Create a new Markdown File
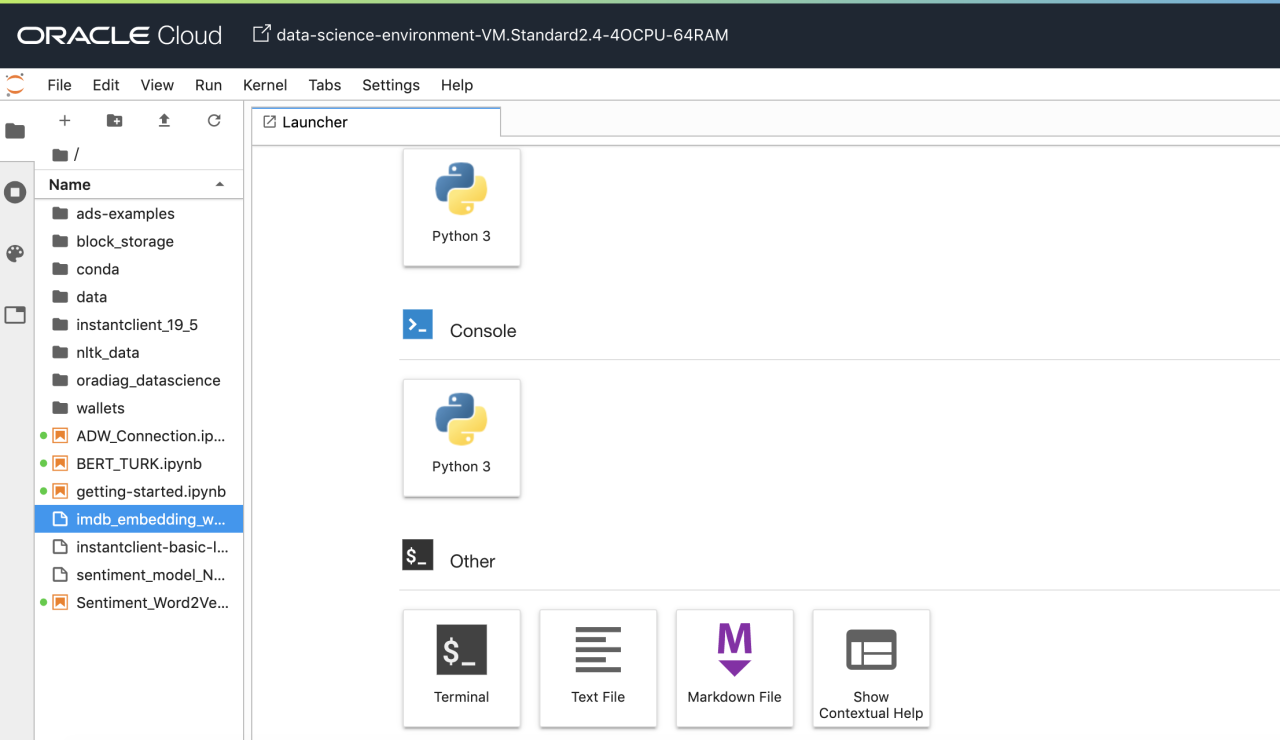The height and width of the screenshot is (740, 1280). [x=734, y=667]
